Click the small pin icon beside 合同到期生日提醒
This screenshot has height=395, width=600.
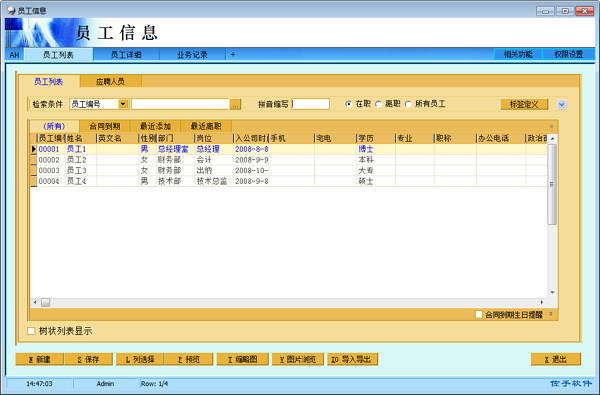[x=551, y=314]
